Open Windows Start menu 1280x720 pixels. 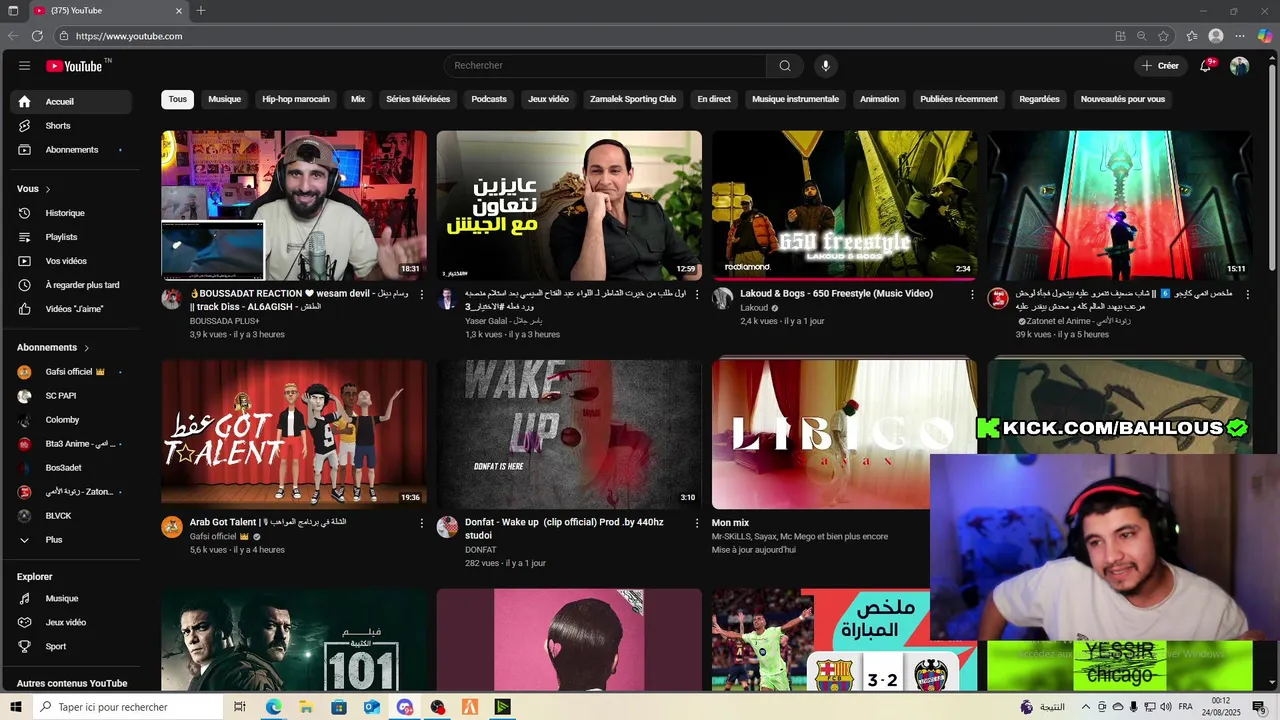(x=15, y=707)
